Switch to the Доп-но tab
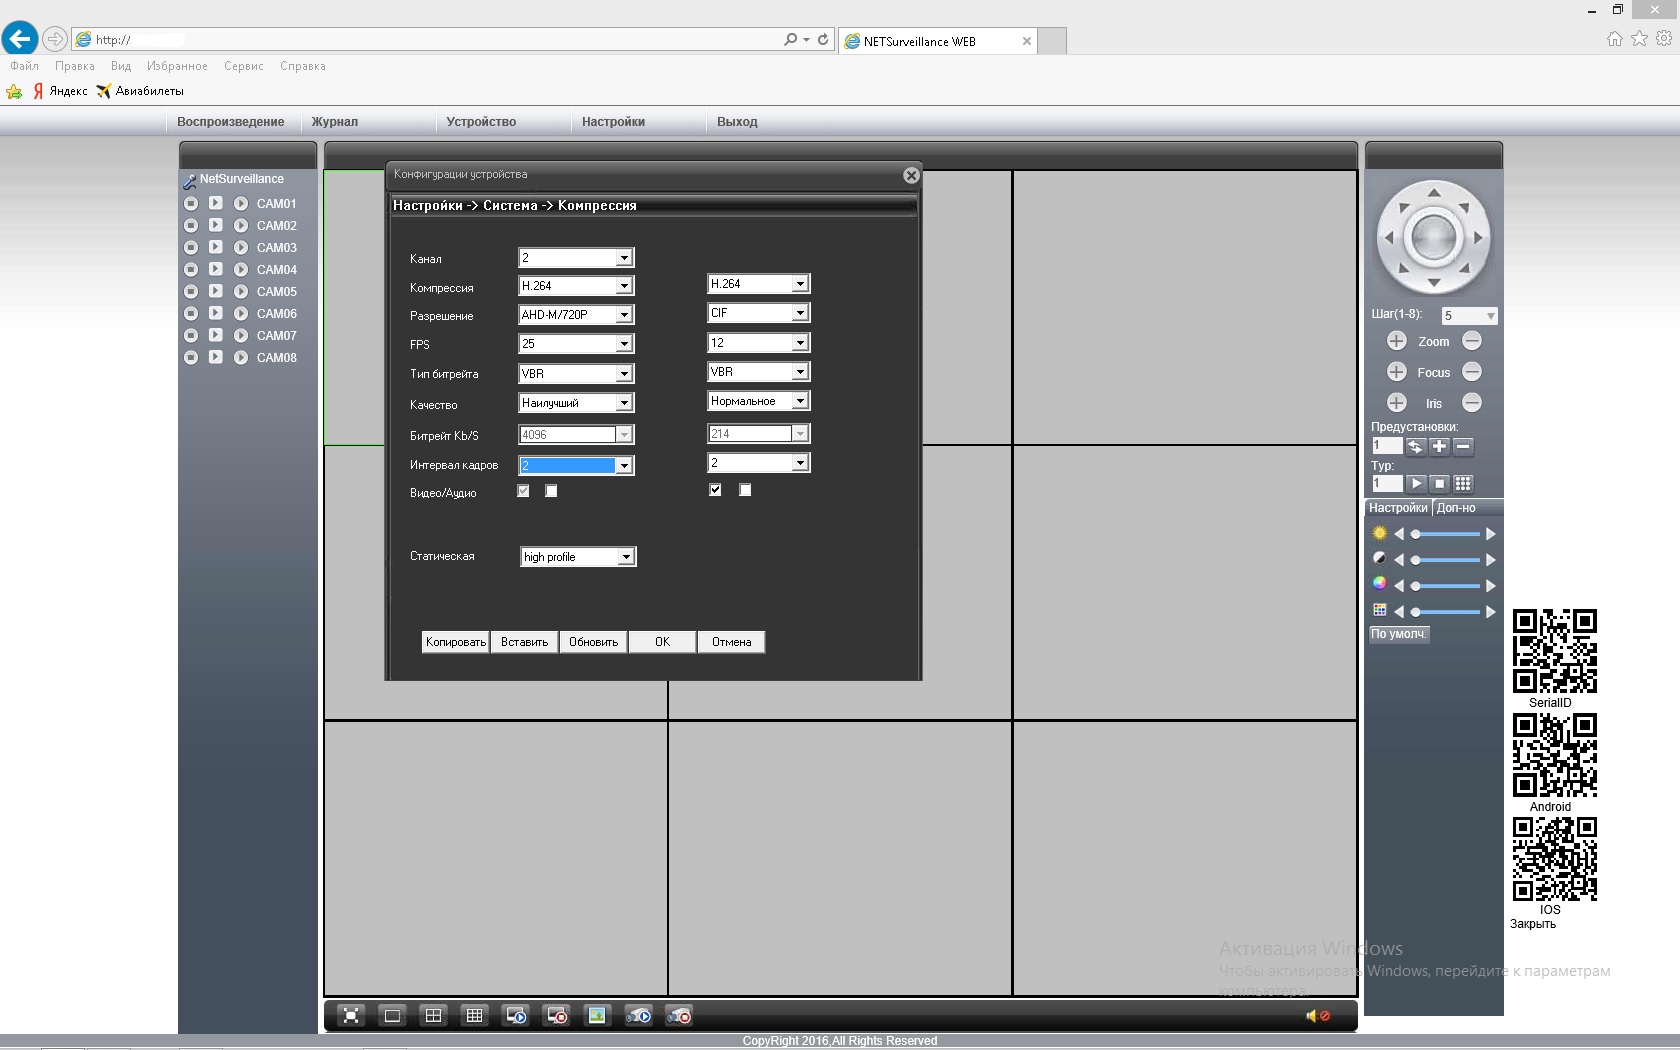 pyautogui.click(x=1456, y=508)
